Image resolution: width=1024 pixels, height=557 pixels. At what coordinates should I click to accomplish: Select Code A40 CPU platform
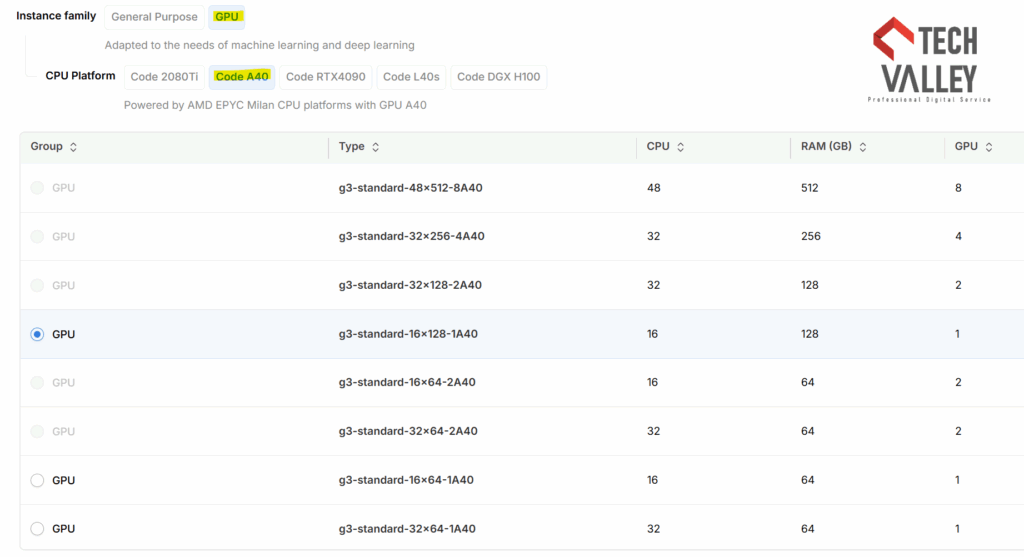(x=242, y=77)
